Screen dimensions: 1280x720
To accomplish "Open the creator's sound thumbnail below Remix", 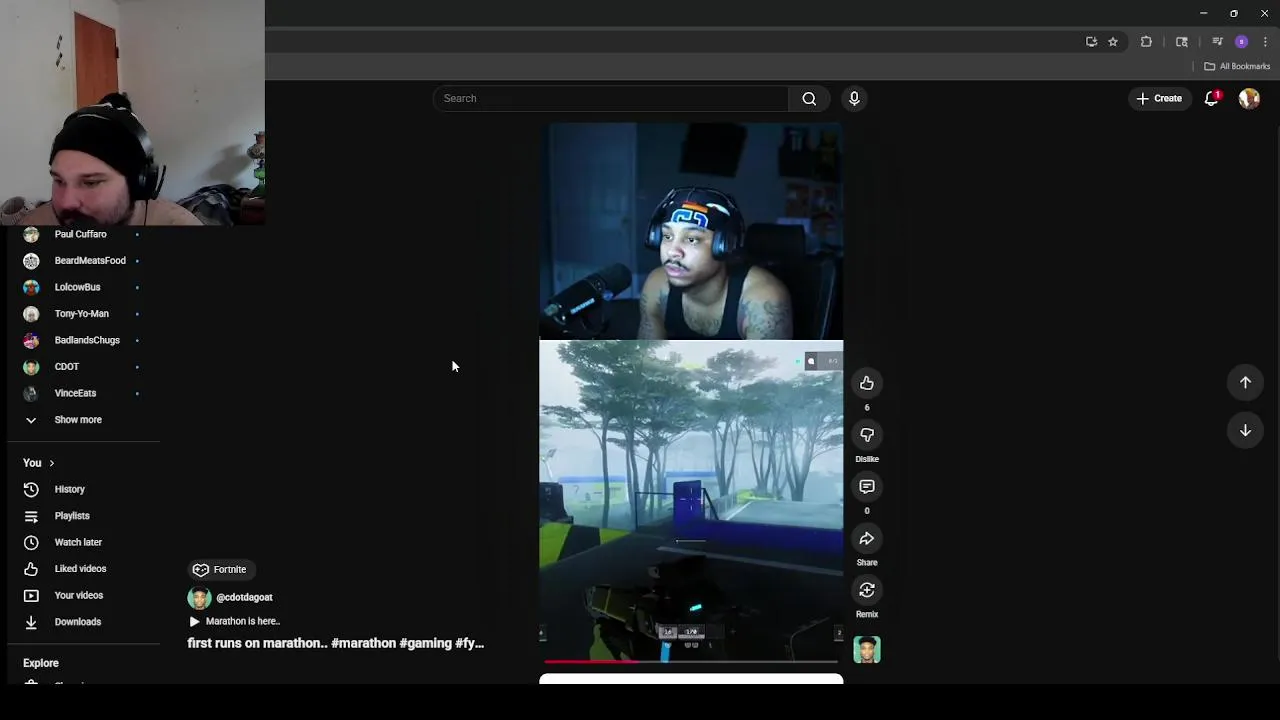I will [x=867, y=650].
